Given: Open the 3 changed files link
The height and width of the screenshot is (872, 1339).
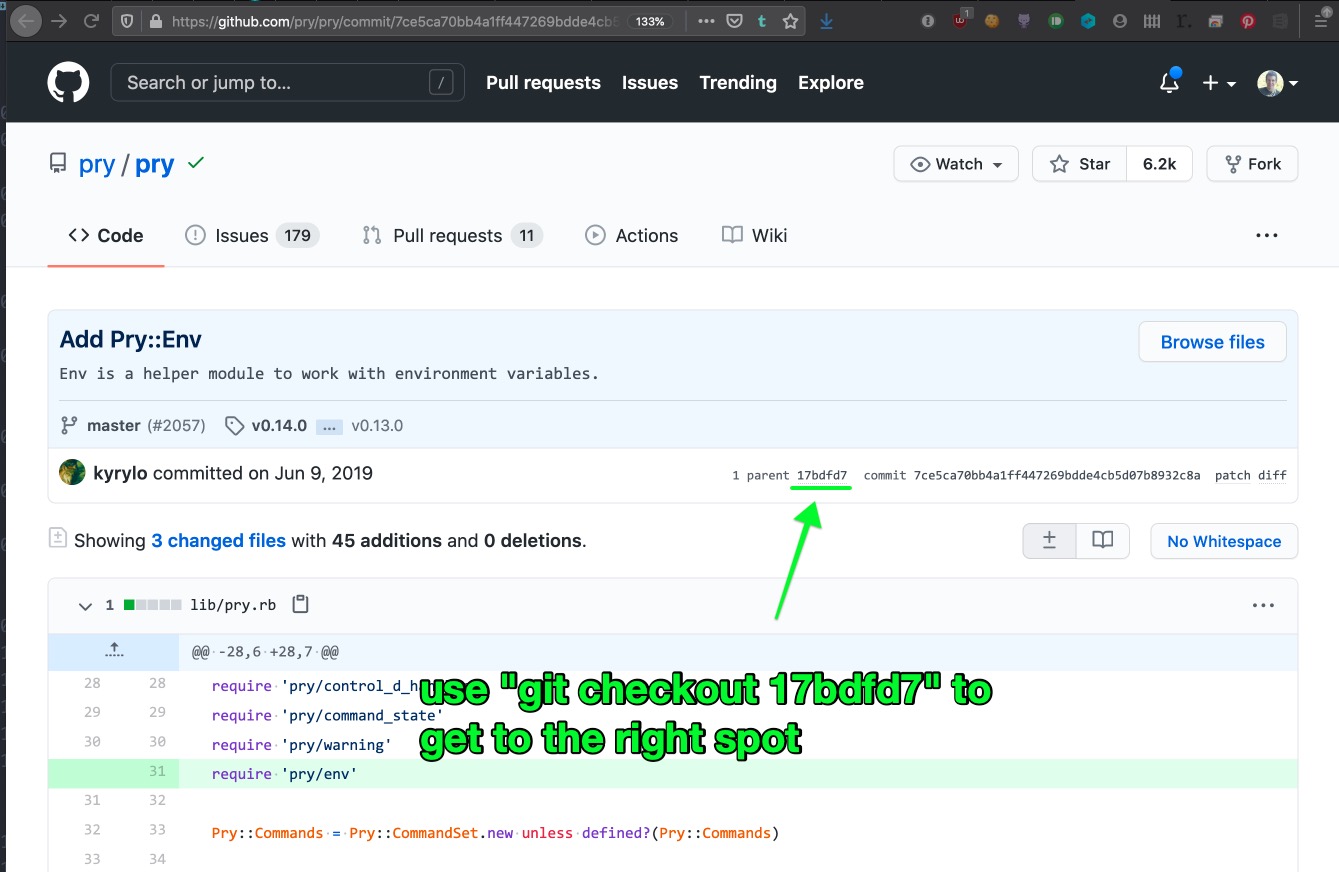Looking at the screenshot, I should tap(218, 541).
